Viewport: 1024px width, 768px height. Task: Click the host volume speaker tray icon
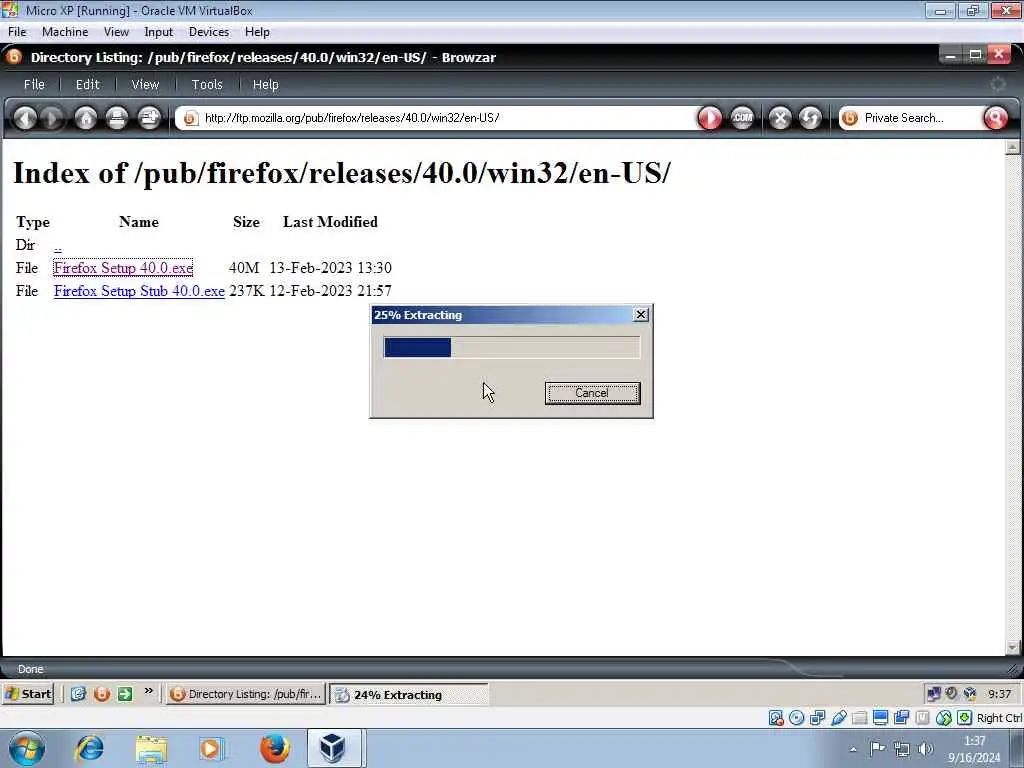pos(925,748)
